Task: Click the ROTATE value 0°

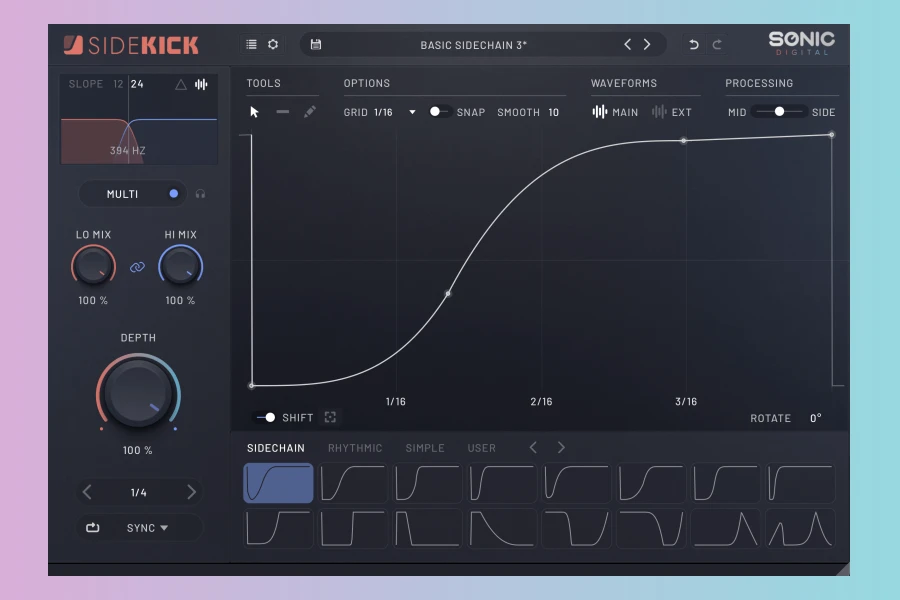Action: (x=816, y=418)
